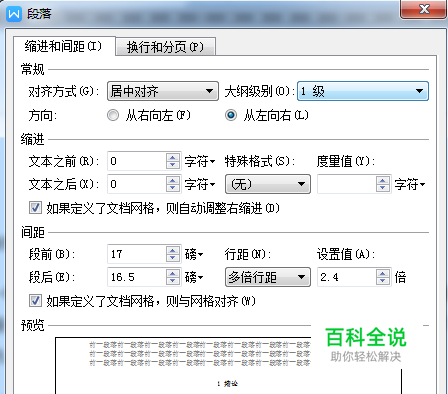Viewport: 448px width, 394px height.
Task: Increase the 设置值 line spacing value
Action: coord(383,273)
